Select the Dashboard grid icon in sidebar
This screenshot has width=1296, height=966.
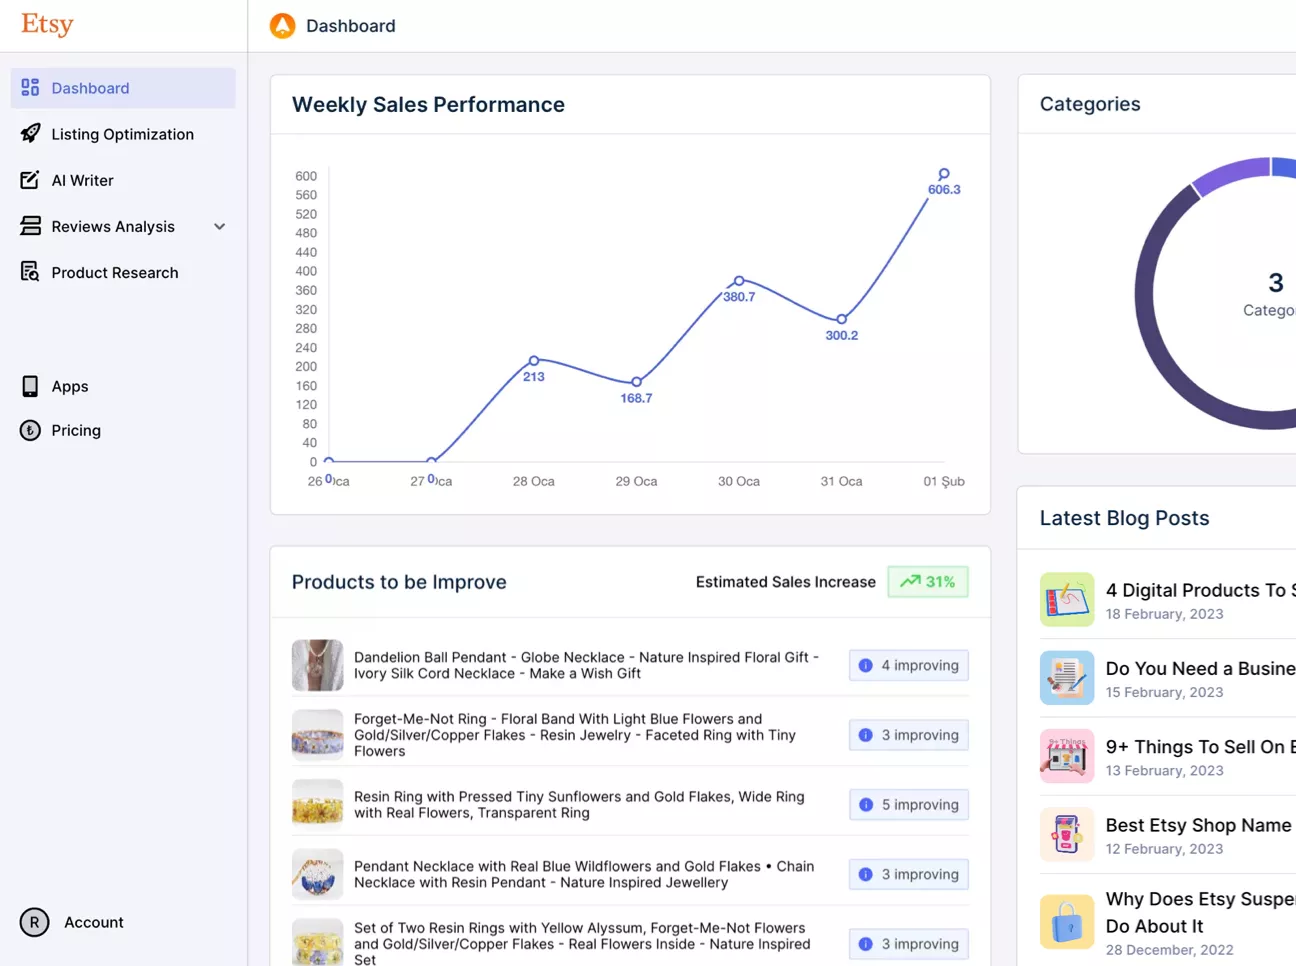click(29, 88)
